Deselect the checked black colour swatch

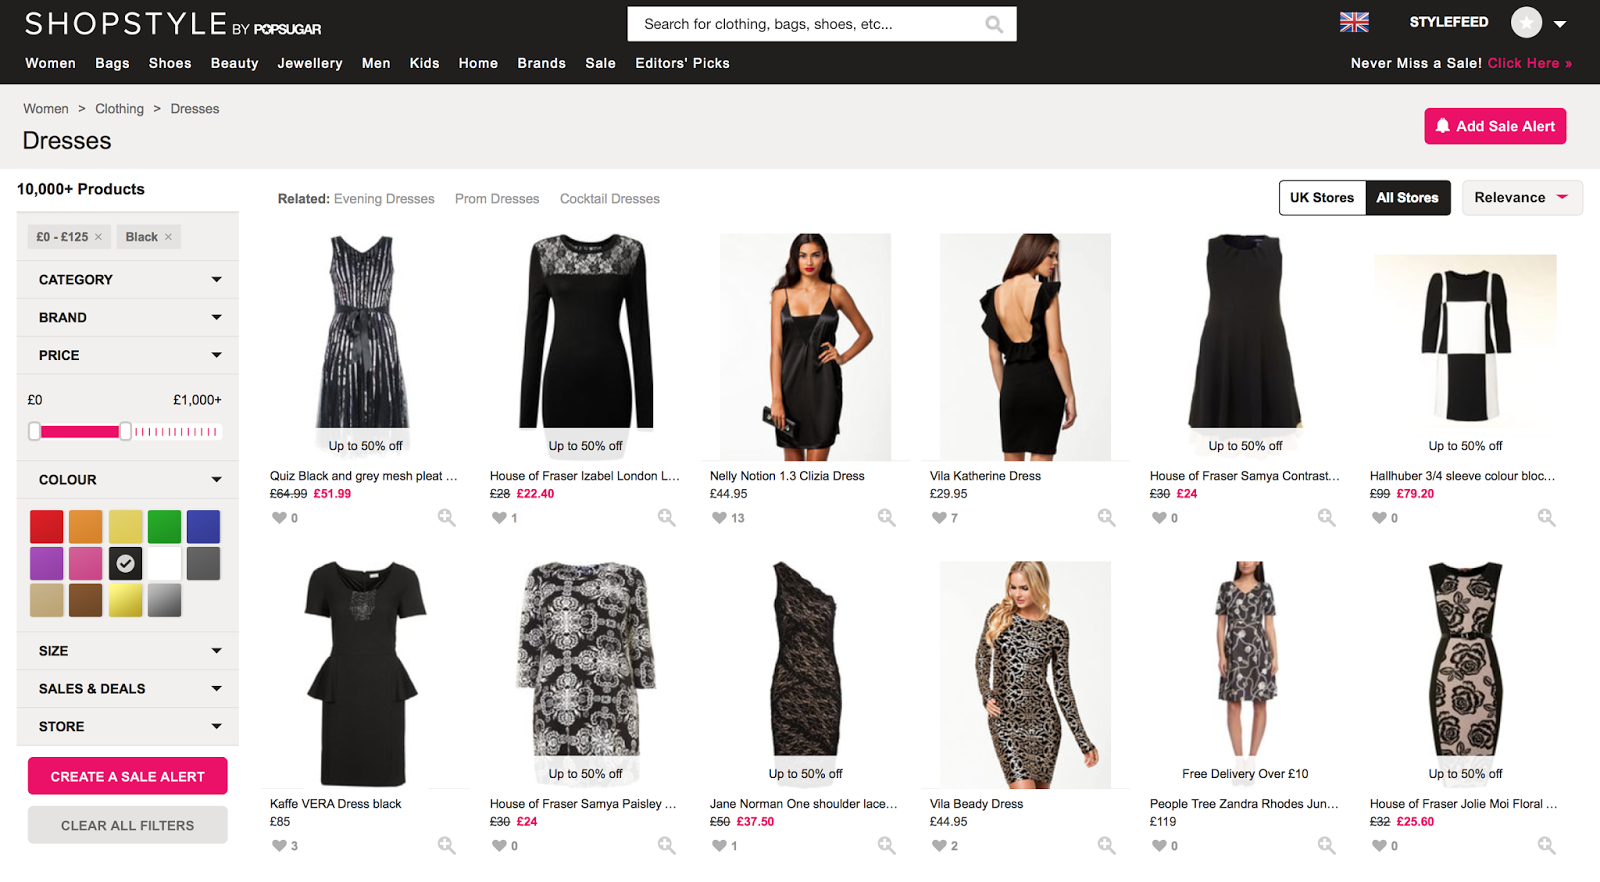pos(125,564)
